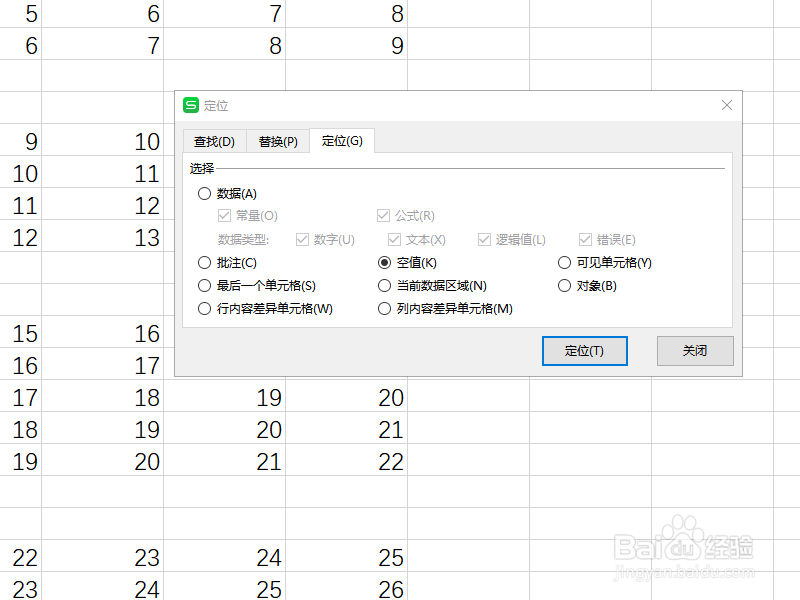Image resolution: width=800 pixels, height=600 pixels.
Task: Click the 定位(T) button
Action: click(585, 351)
